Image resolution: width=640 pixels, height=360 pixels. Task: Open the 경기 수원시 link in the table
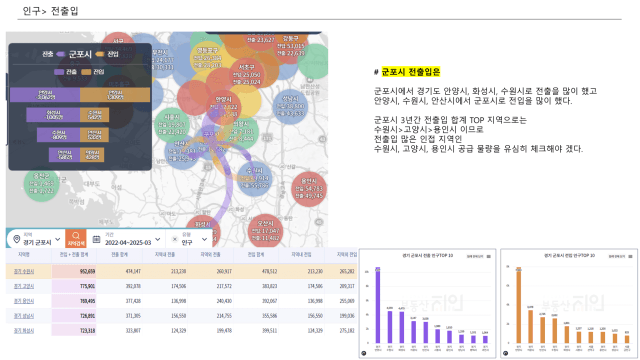[24, 271]
